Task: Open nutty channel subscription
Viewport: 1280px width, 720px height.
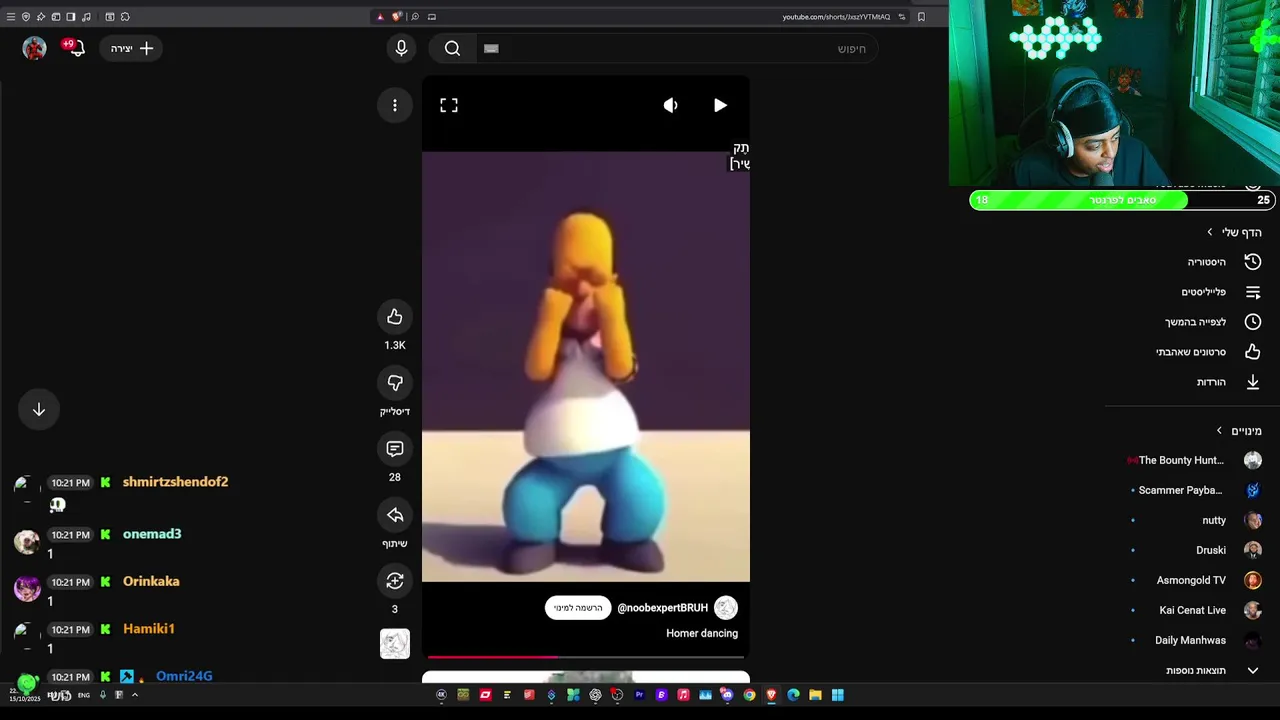Action: (x=1196, y=520)
